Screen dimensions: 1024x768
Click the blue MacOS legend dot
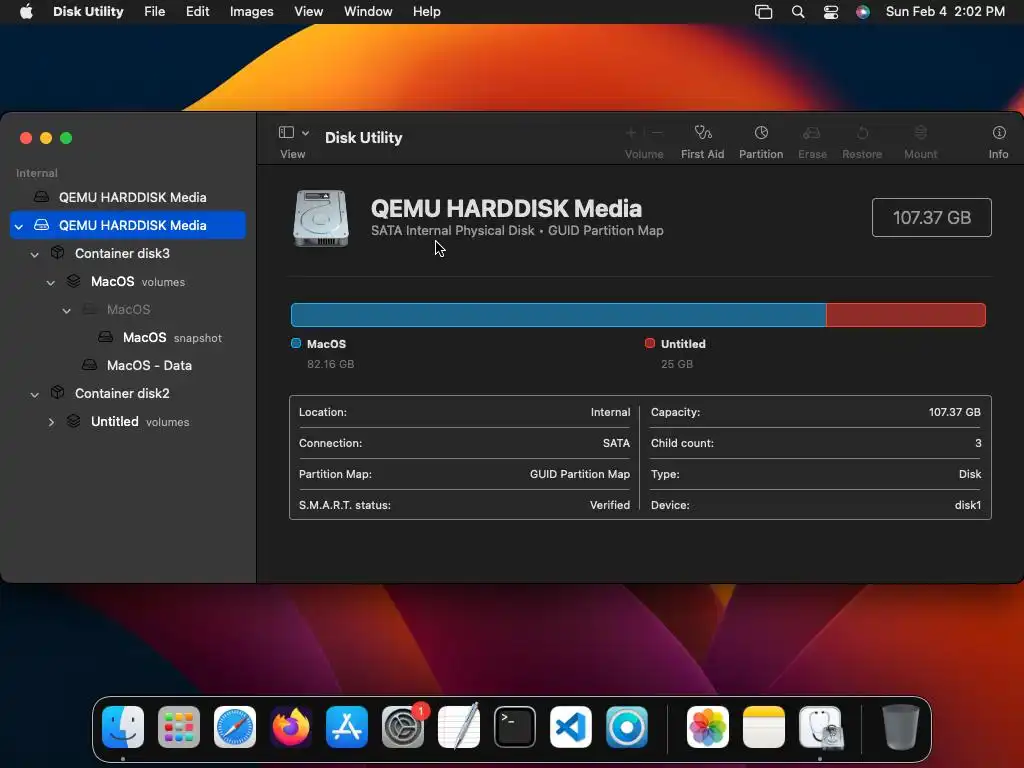pos(296,344)
